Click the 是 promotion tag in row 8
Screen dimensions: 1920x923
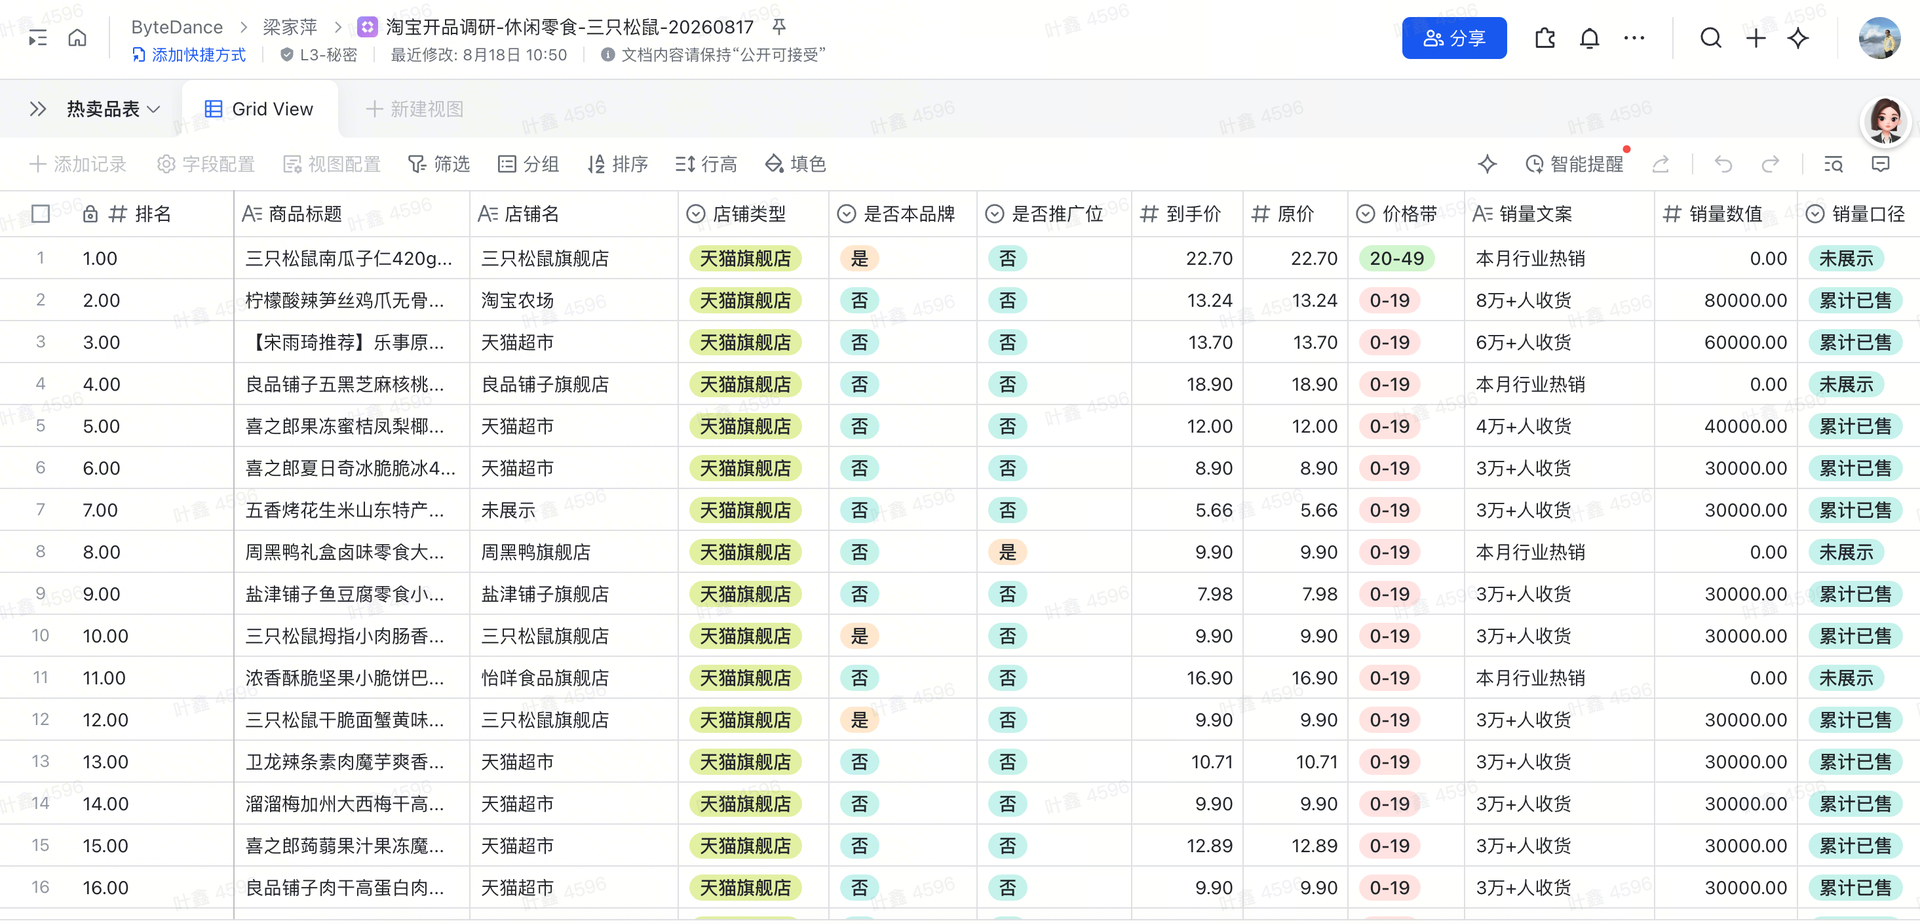1007,552
